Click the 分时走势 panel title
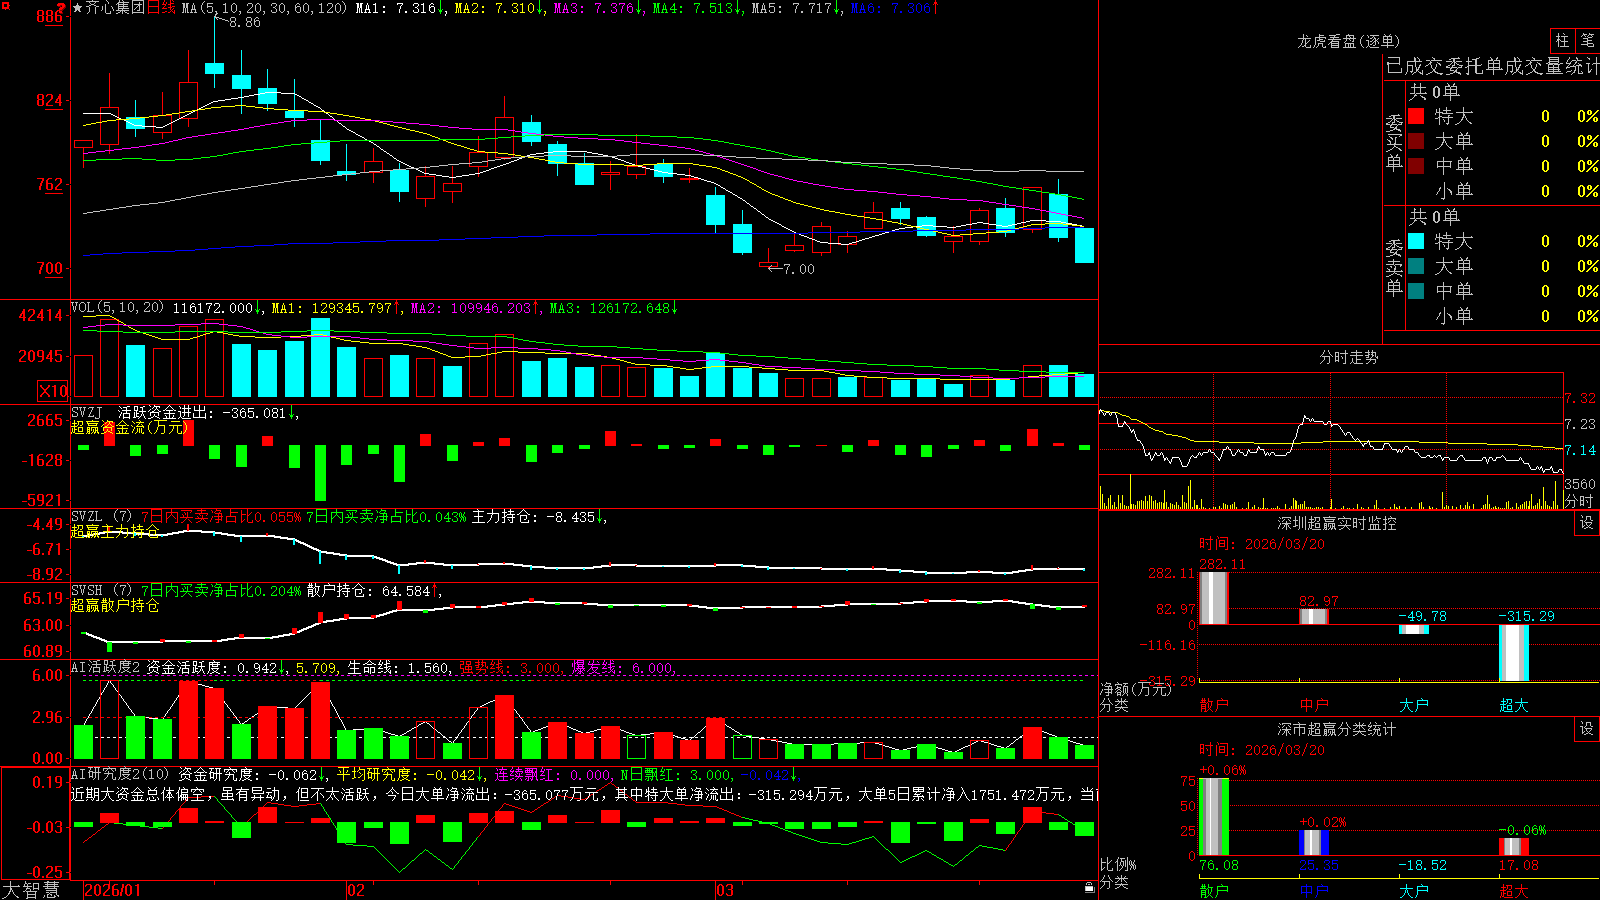Image resolution: width=1600 pixels, height=900 pixels. [x=1349, y=357]
